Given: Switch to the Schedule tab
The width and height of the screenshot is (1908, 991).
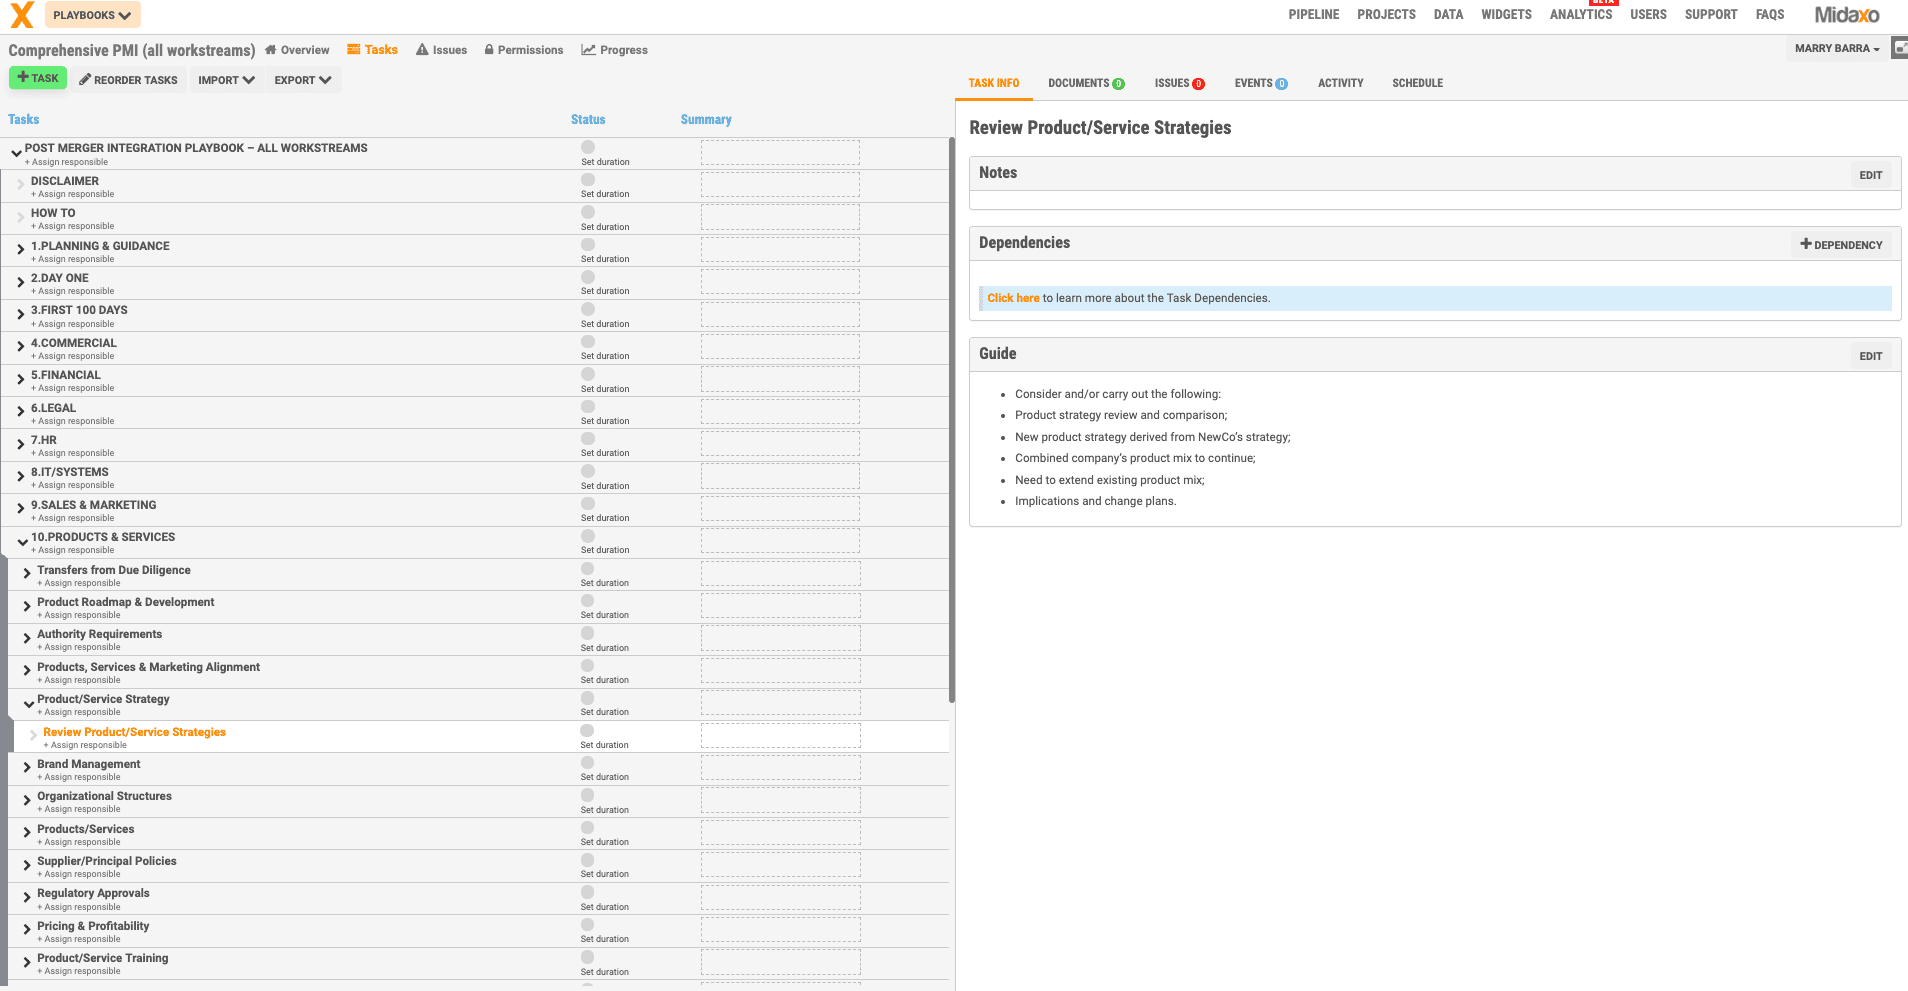Looking at the screenshot, I should click(x=1417, y=83).
